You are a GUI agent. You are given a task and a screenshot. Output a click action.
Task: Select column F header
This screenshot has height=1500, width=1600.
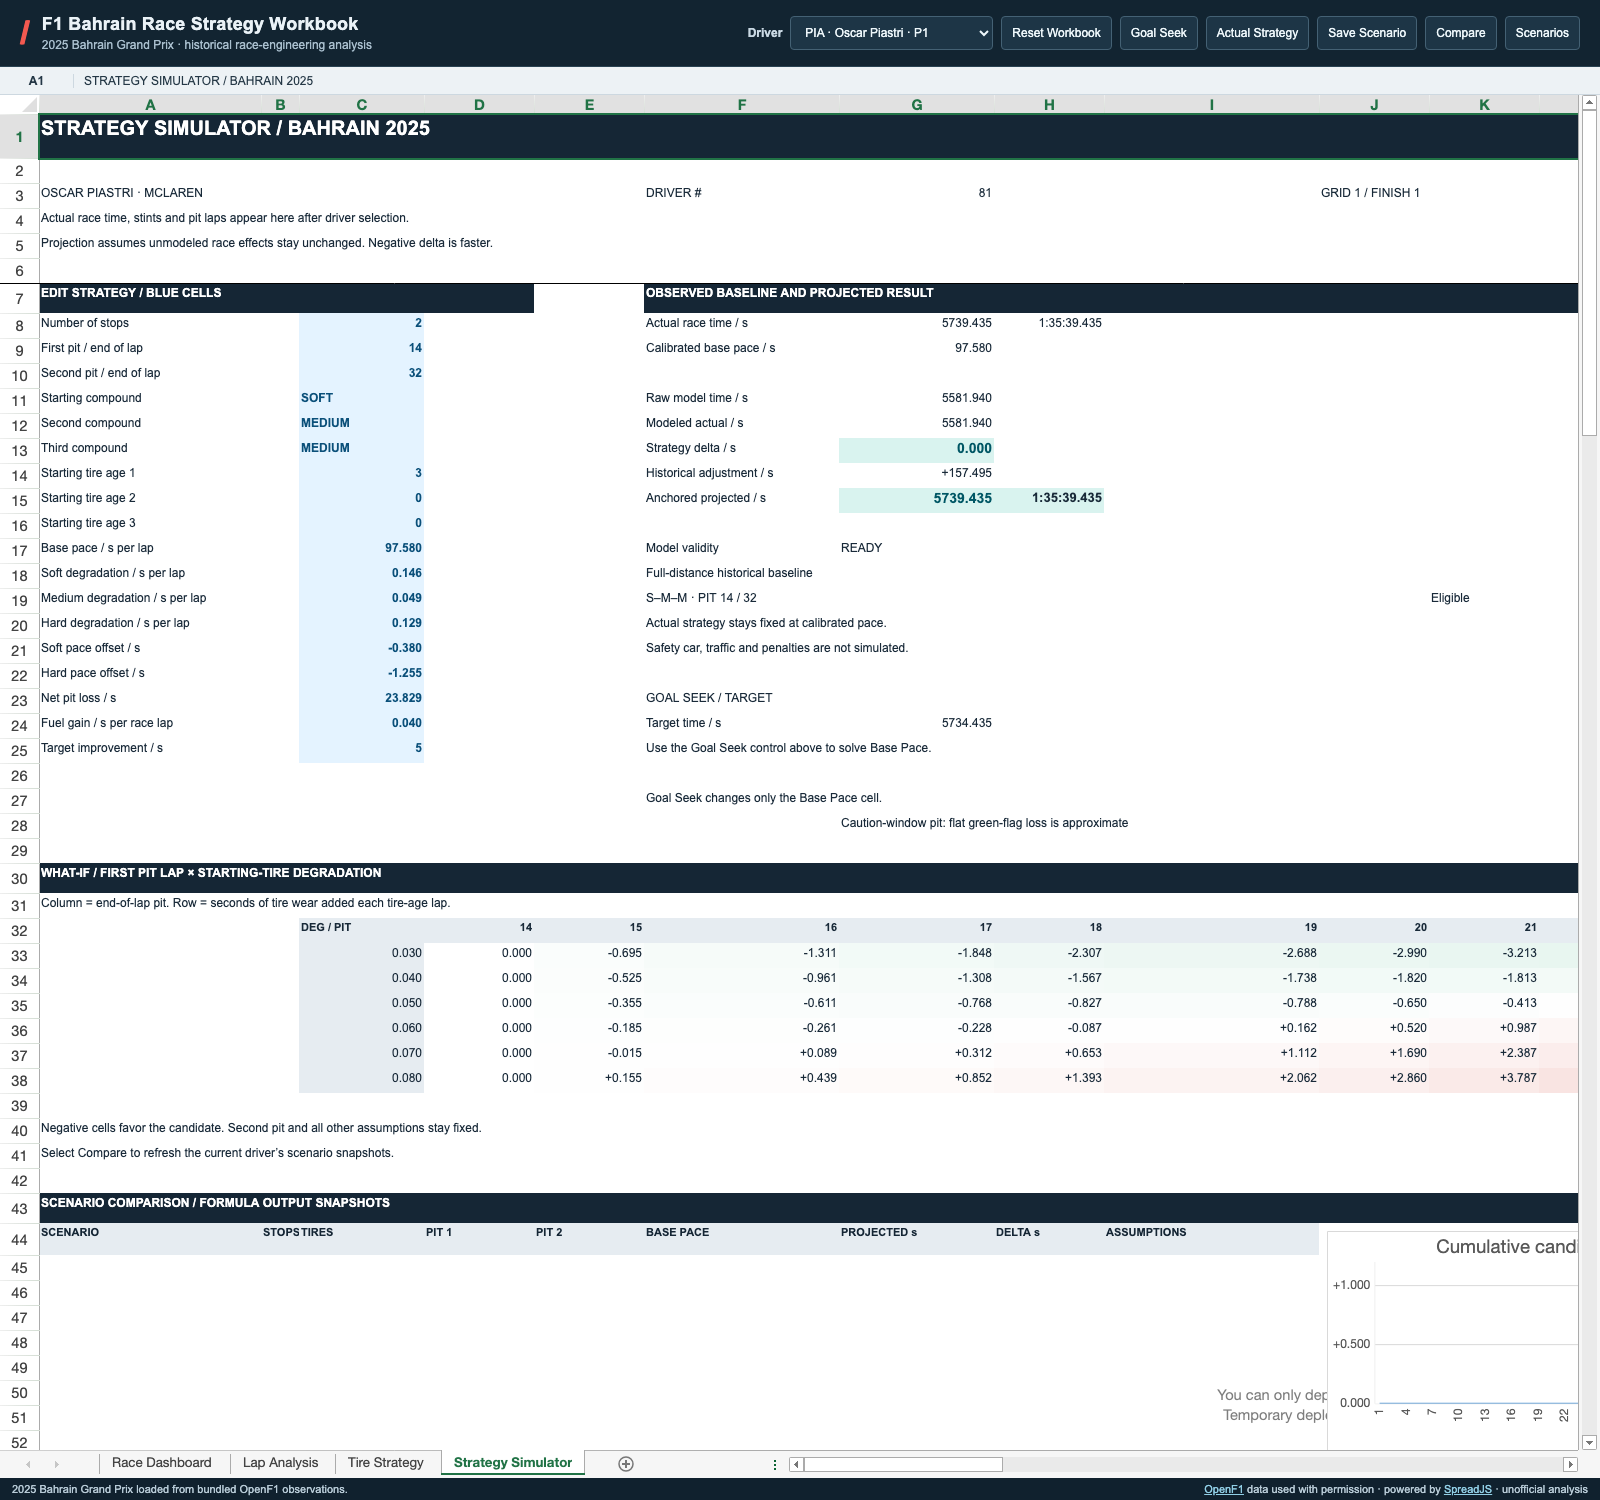[x=741, y=104]
